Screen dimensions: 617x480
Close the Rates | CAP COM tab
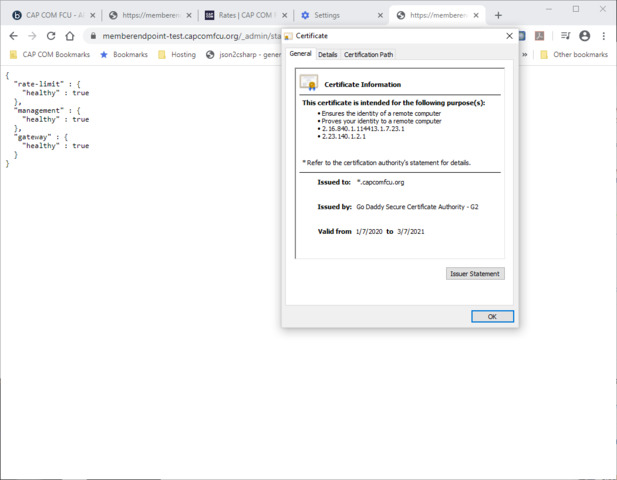tap(284, 15)
